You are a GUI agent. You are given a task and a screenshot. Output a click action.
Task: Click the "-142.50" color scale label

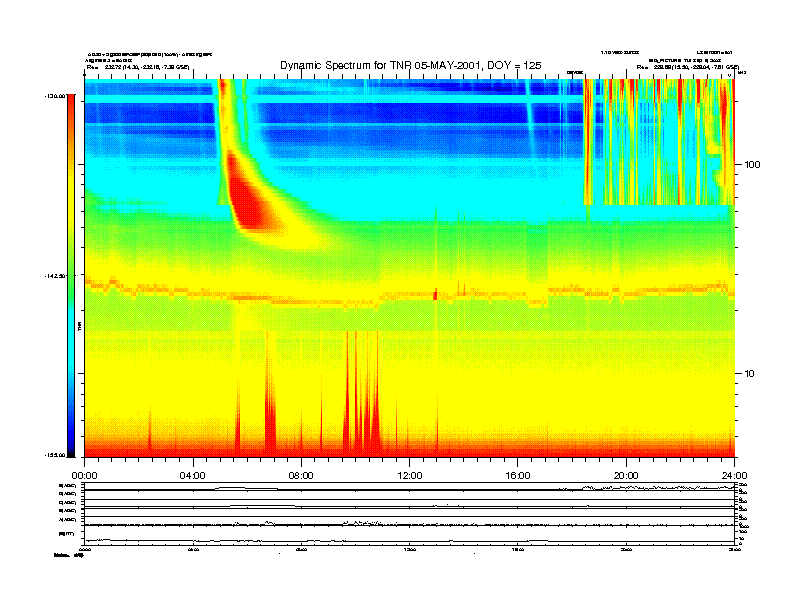click(x=55, y=276)
